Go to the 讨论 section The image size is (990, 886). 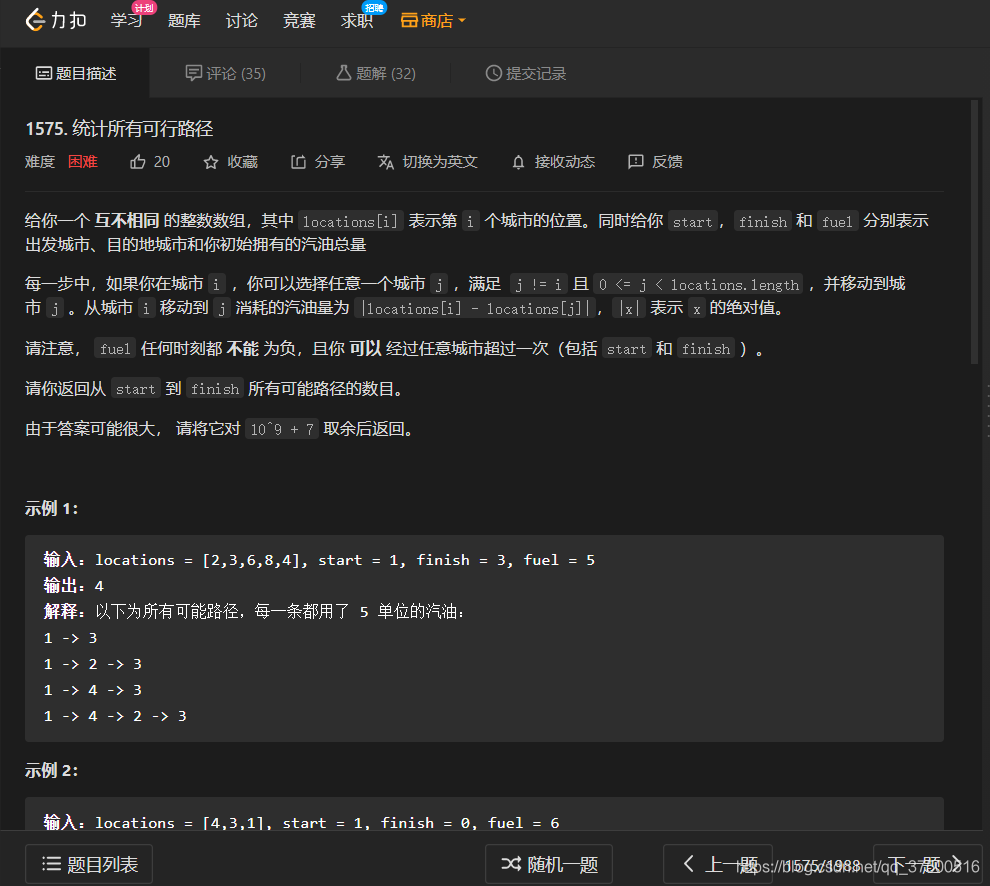click(x=241, y=21)
